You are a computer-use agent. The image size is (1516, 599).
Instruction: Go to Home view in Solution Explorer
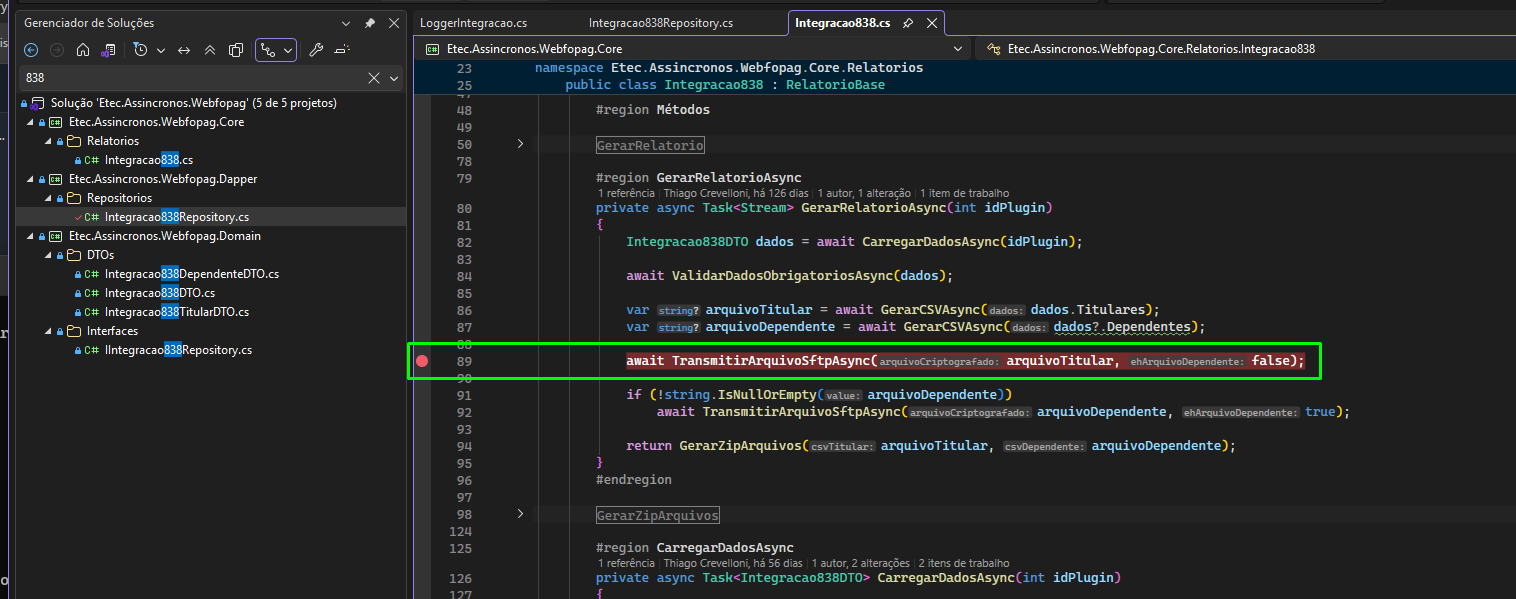(83, 50)
